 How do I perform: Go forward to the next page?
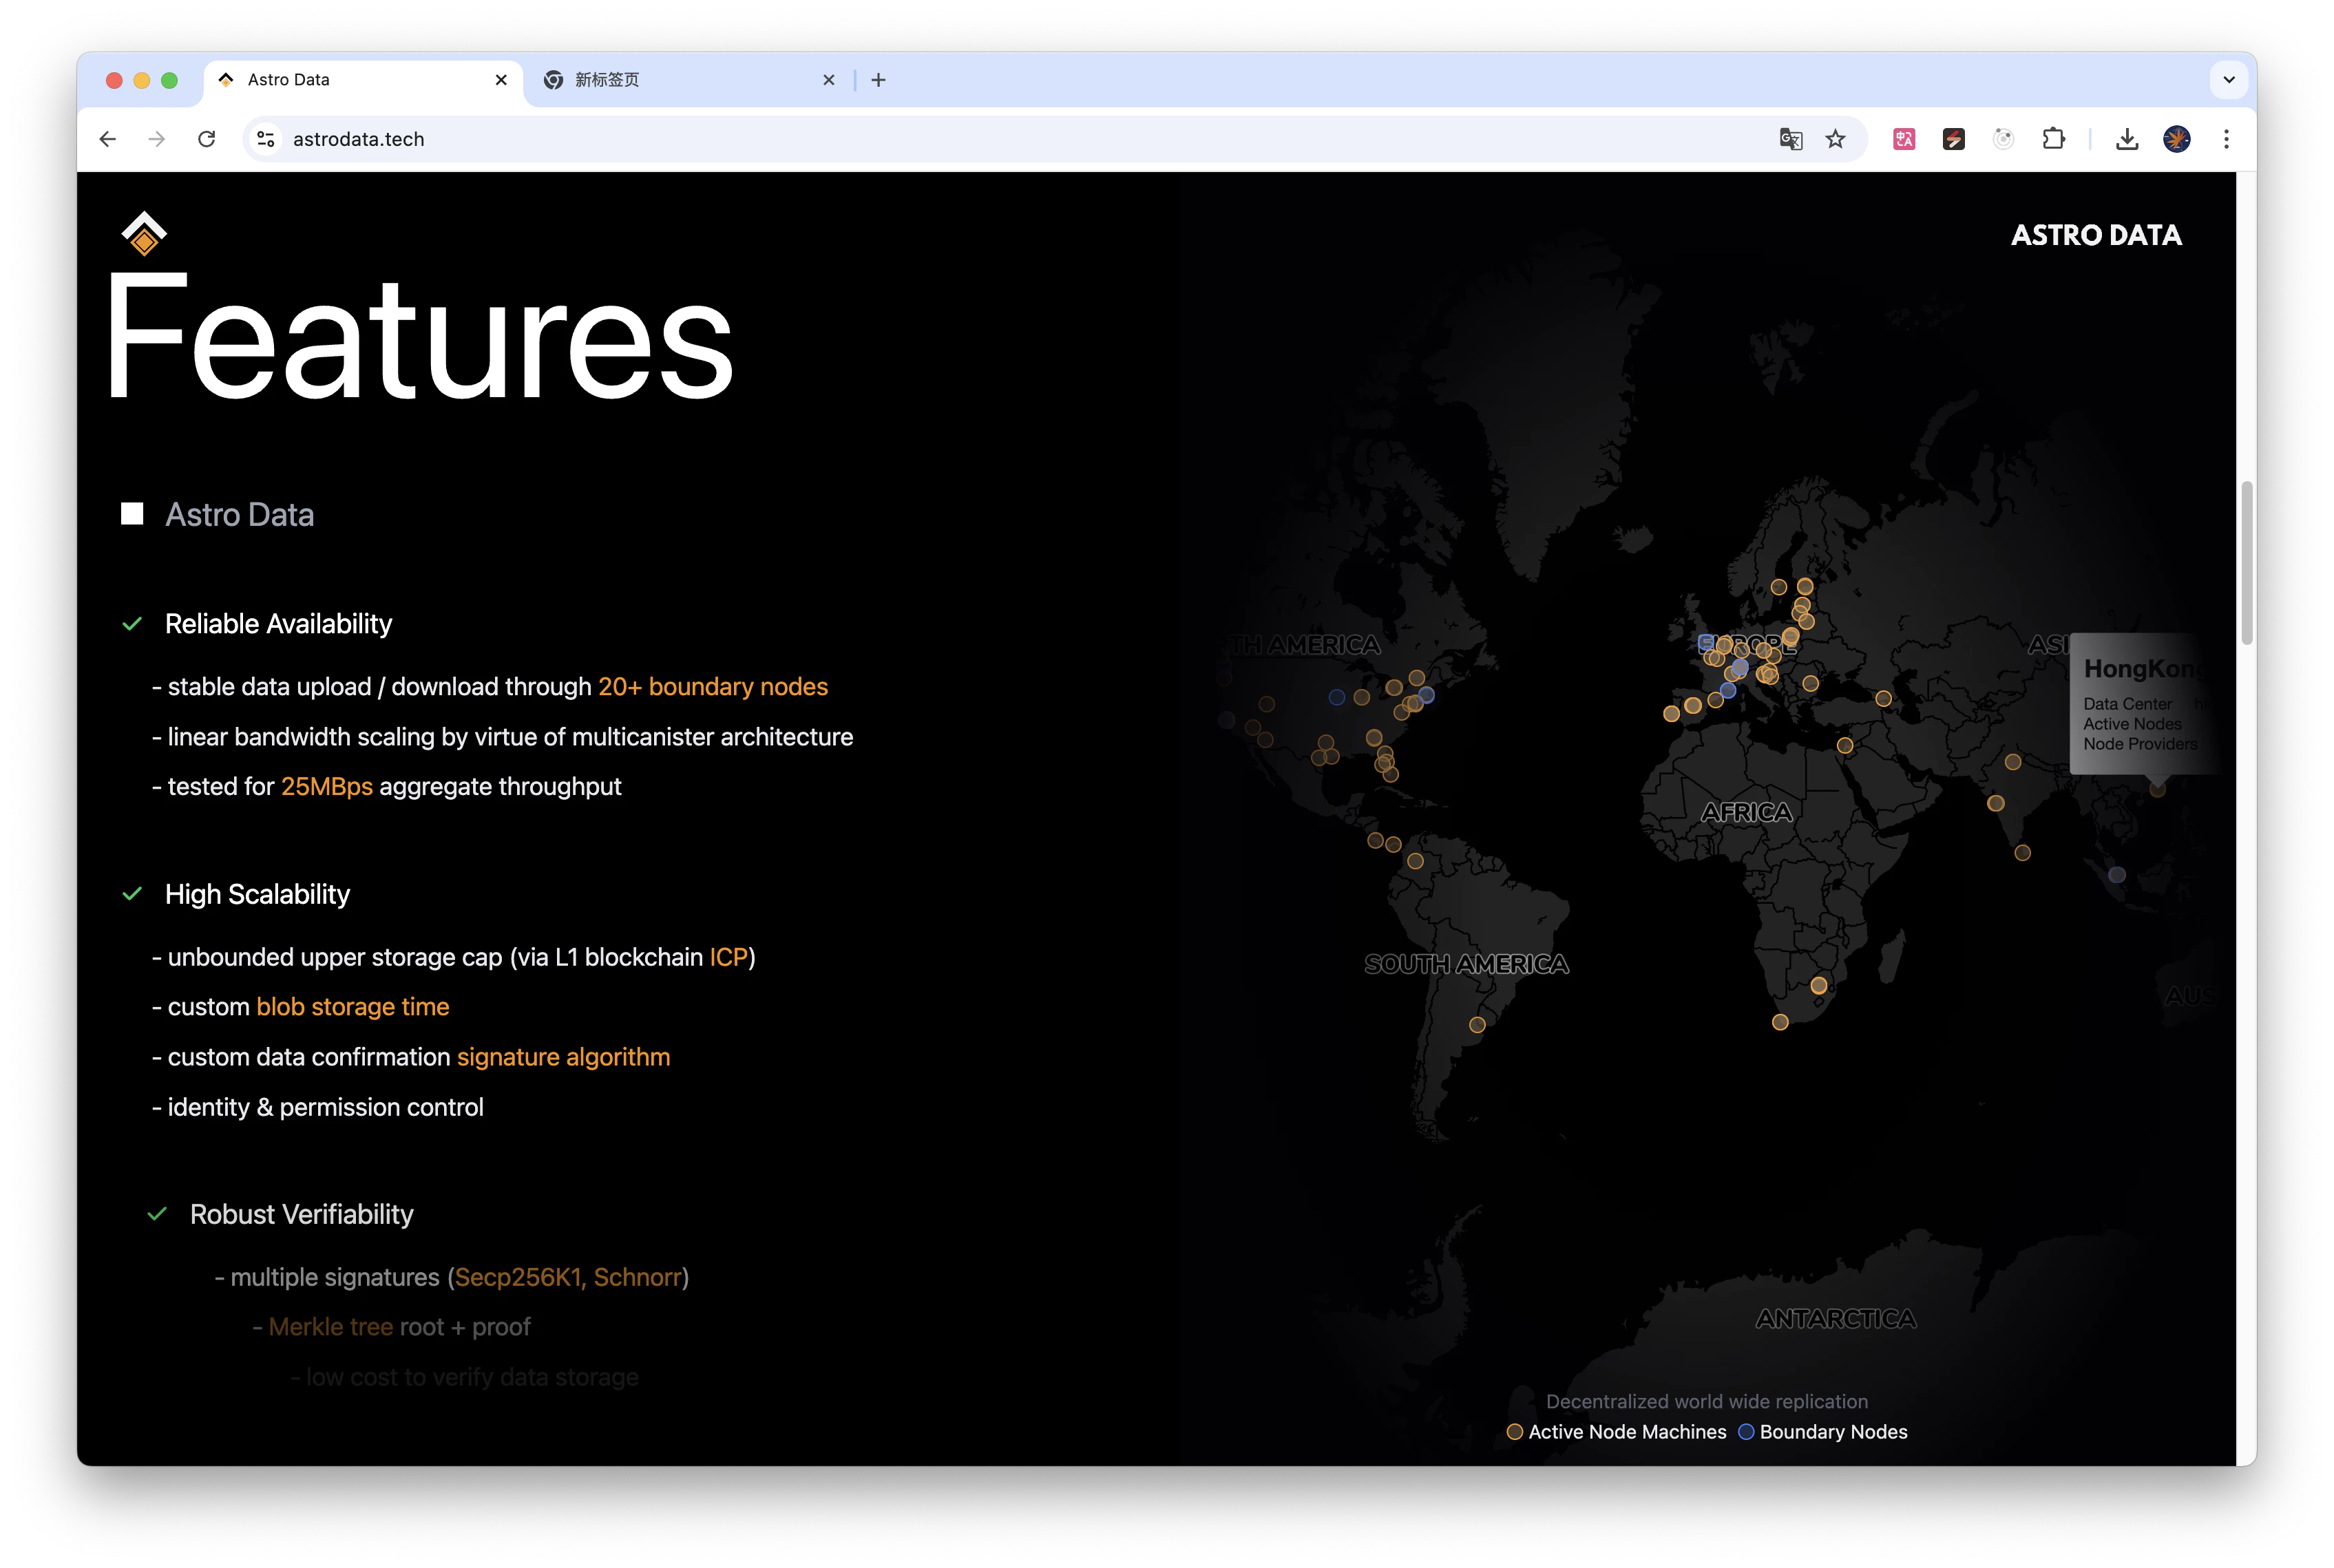[x=157, y=139]
